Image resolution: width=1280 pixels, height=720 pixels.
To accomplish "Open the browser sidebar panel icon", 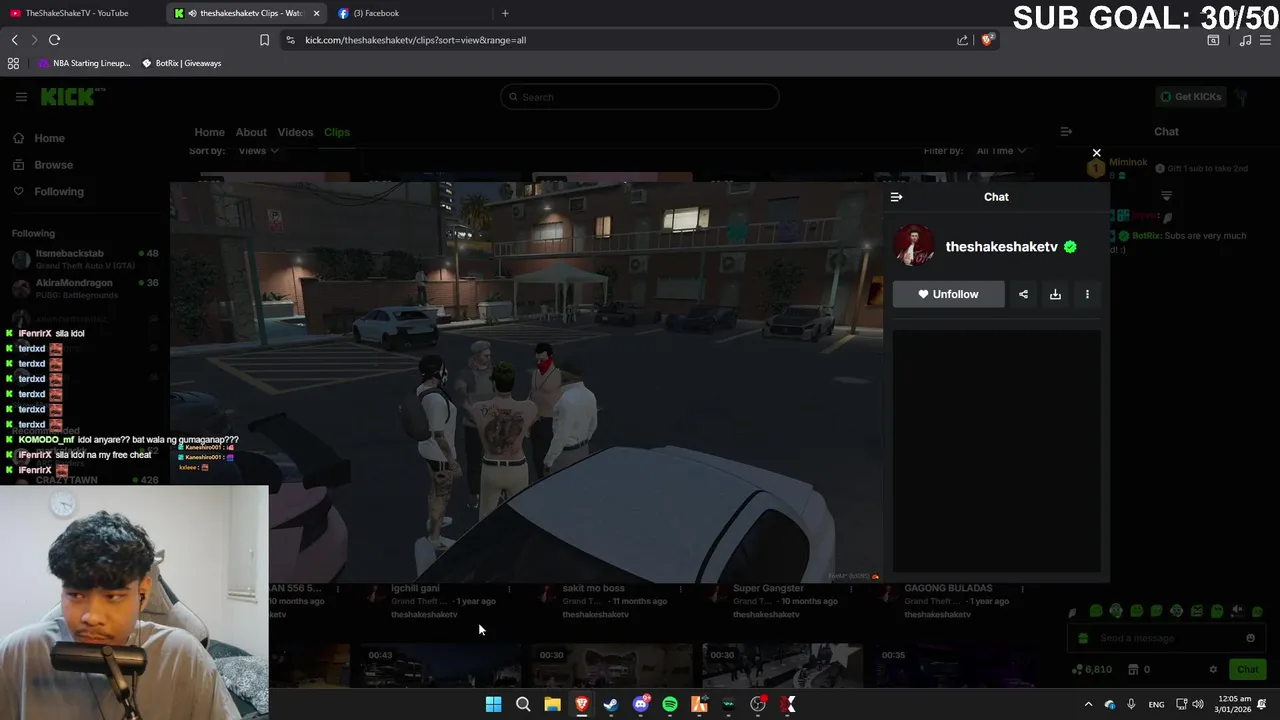I will point(1213,40).
